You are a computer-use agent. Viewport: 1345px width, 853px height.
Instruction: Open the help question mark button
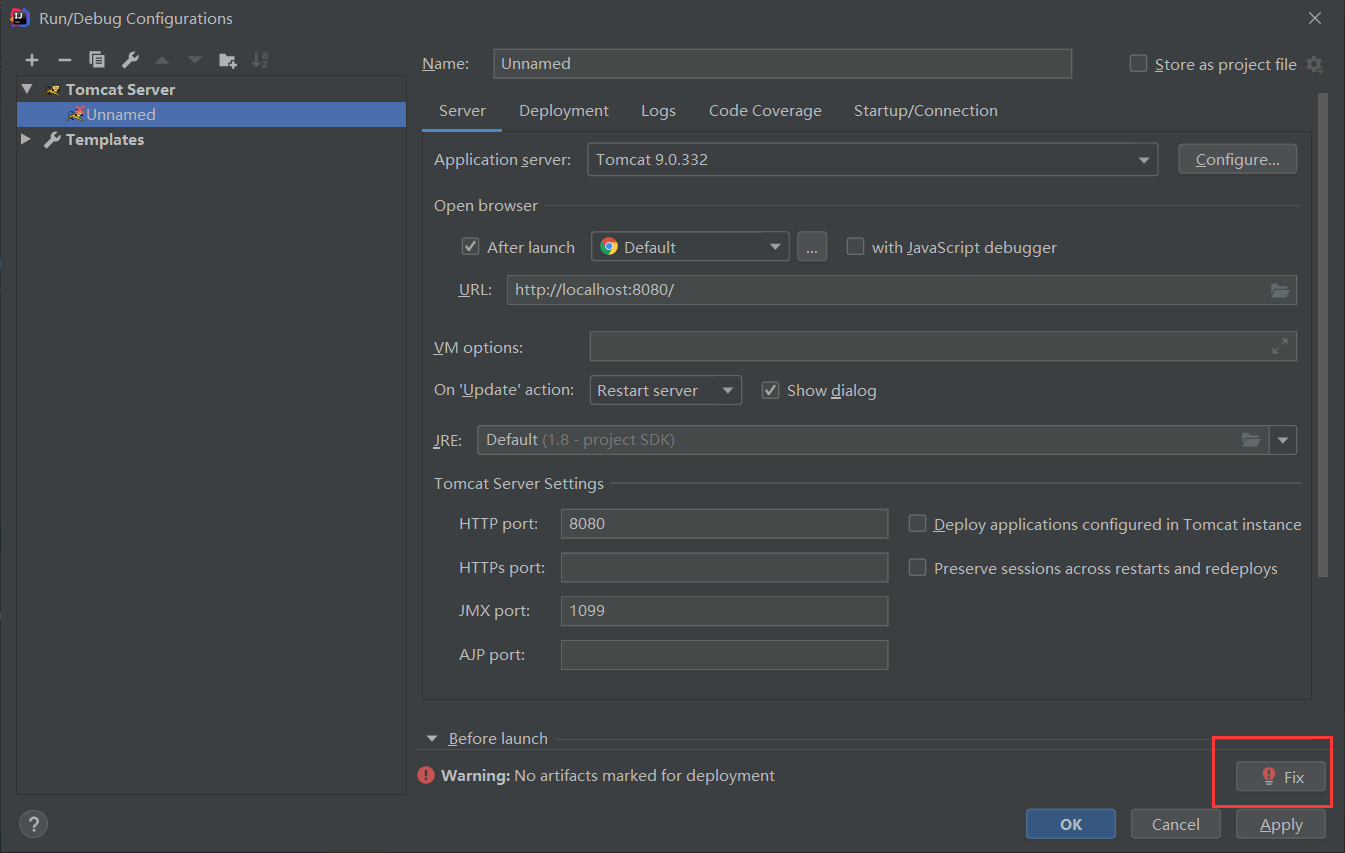(x=33, y=824)
